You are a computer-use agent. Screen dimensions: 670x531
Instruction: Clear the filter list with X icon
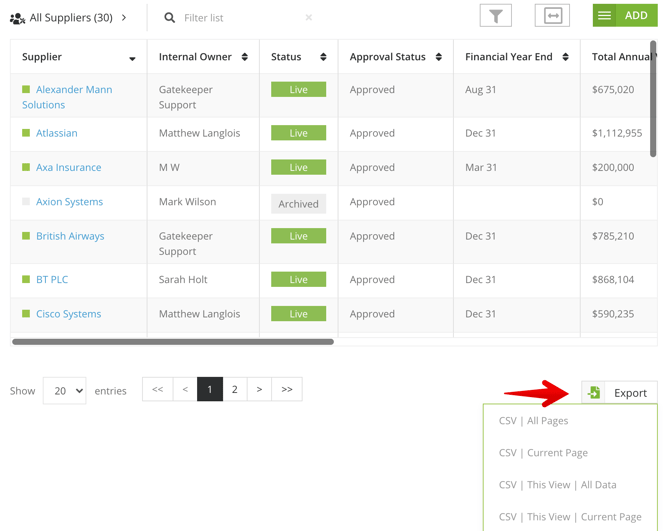309,18
